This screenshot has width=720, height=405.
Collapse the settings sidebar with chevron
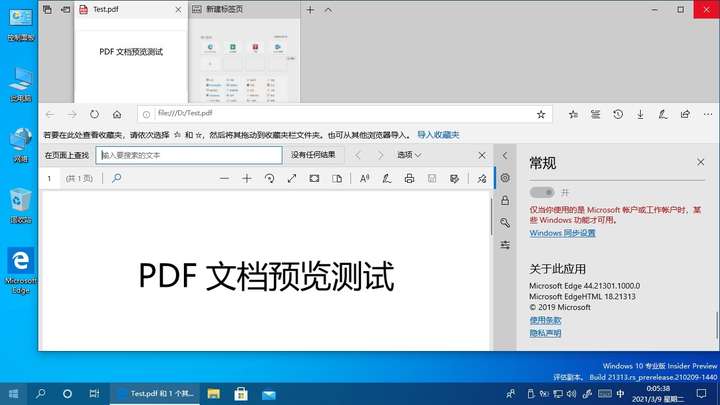[x=505, y=155]
